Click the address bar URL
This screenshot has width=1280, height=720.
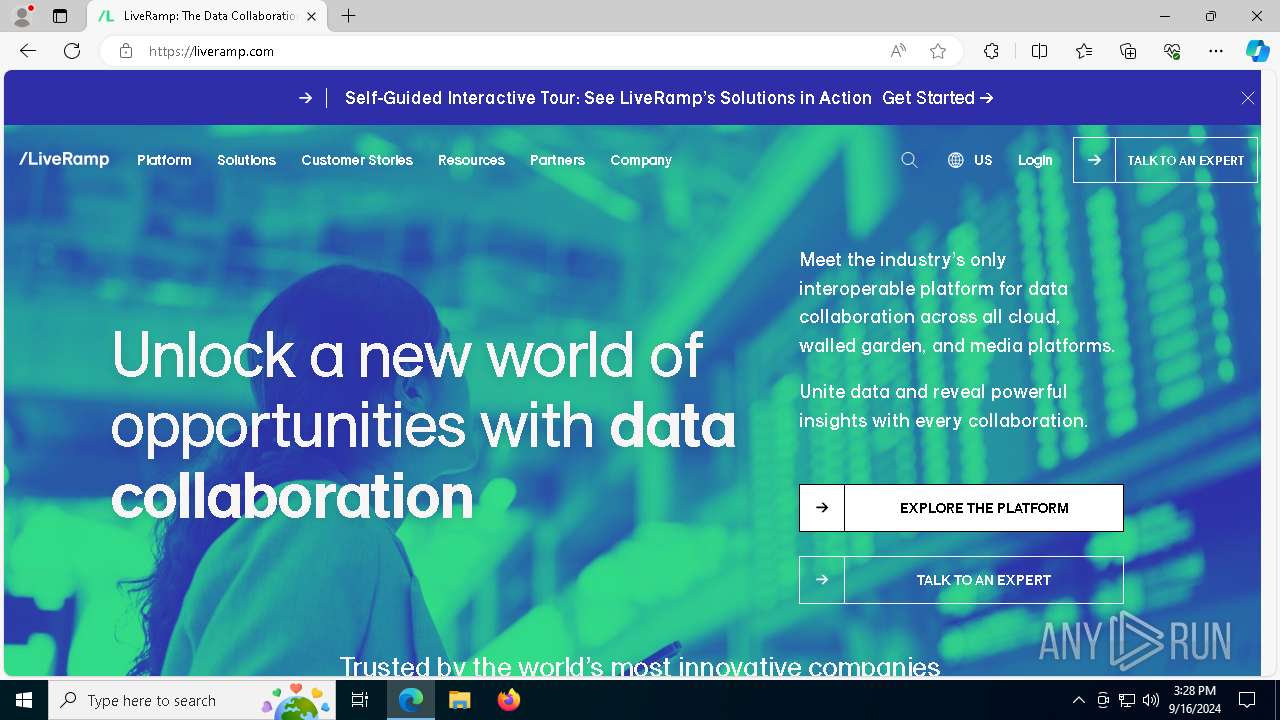coord(211,51)
